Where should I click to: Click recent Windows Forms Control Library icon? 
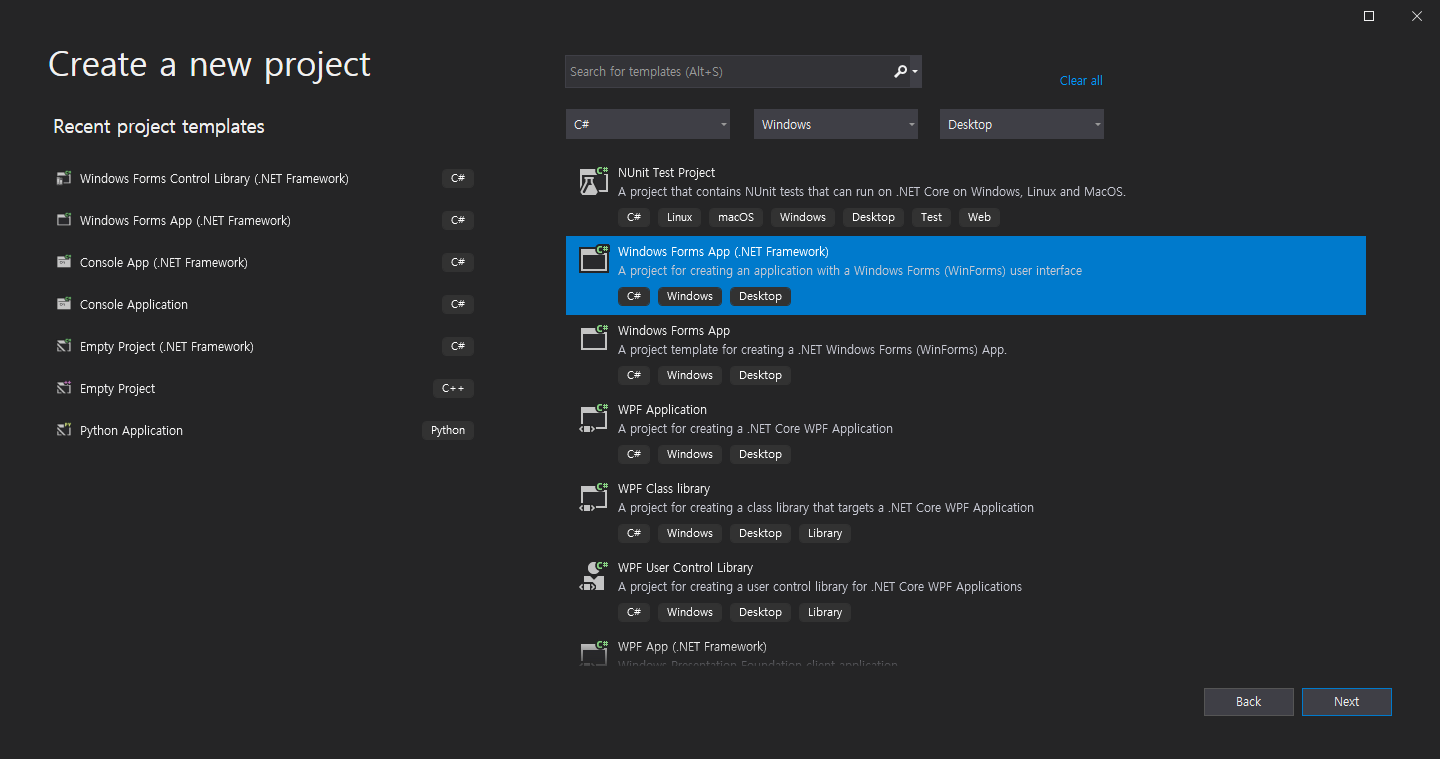64,179
